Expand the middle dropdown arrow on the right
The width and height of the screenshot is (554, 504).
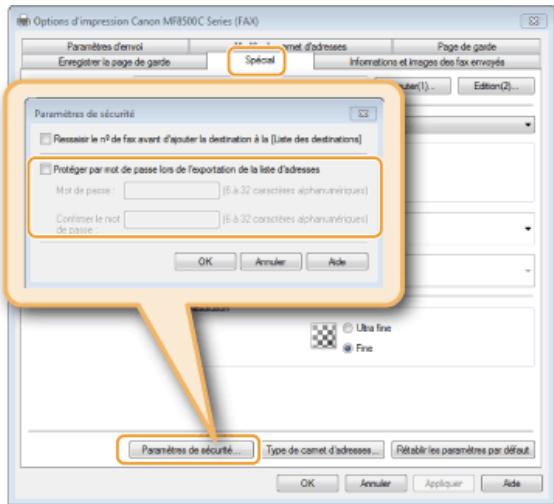click(528, 229)
